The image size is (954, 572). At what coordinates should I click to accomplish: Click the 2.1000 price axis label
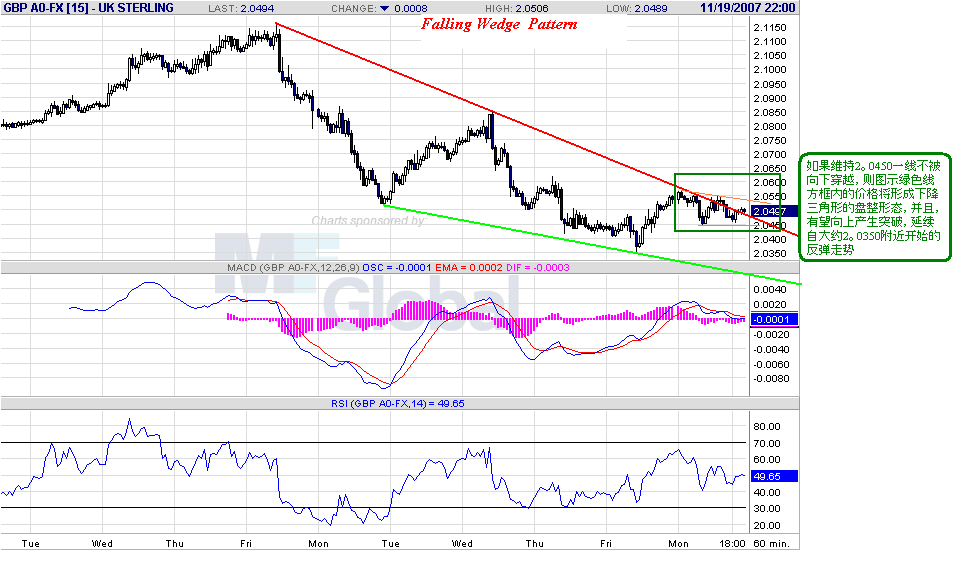pyautogui.click(x=770, y=70)
